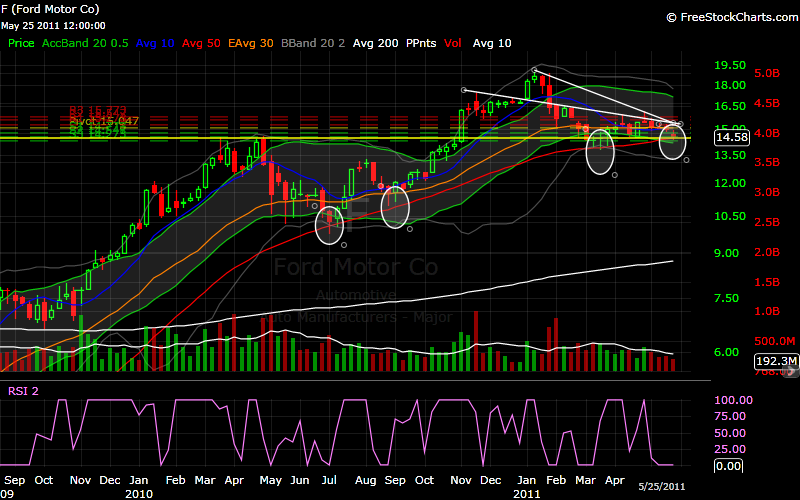Screen dimensions: 800x500
Task: Click the 5.0B volume axis label
Action: [x=767, y=73]
